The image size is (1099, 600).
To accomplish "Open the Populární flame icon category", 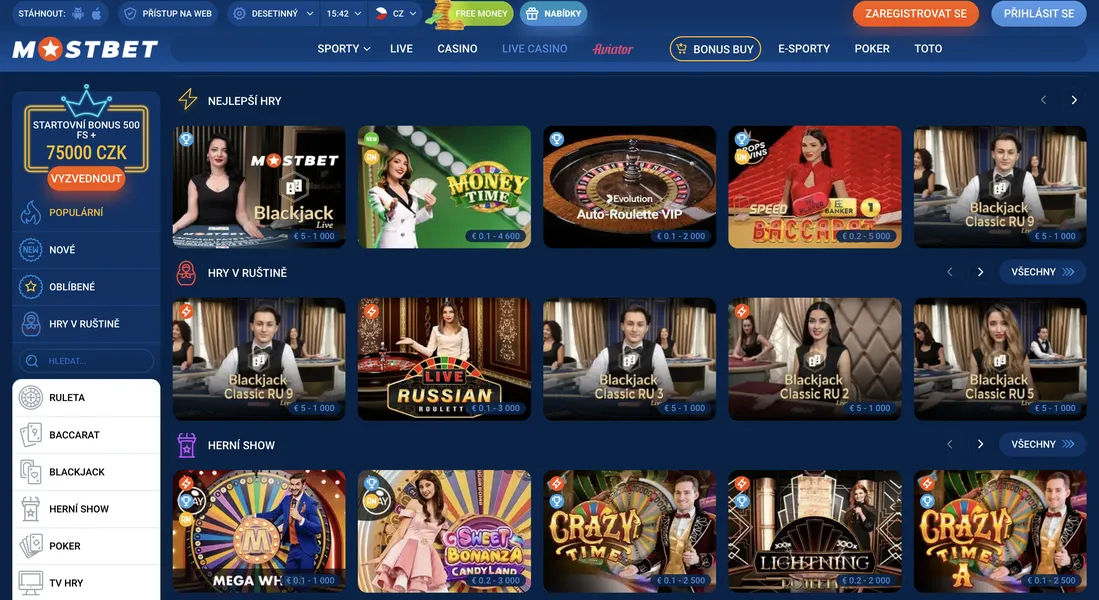I will [30, 212].
